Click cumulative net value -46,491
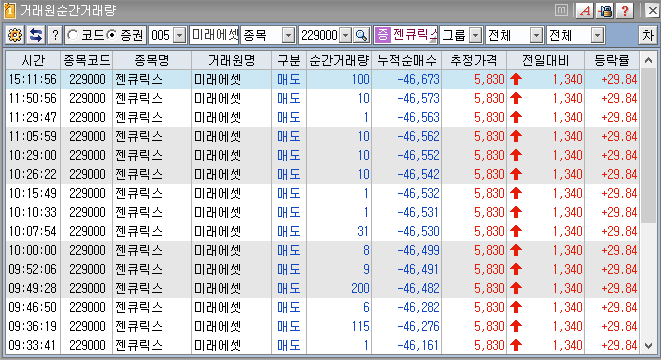 coord(418,269)
